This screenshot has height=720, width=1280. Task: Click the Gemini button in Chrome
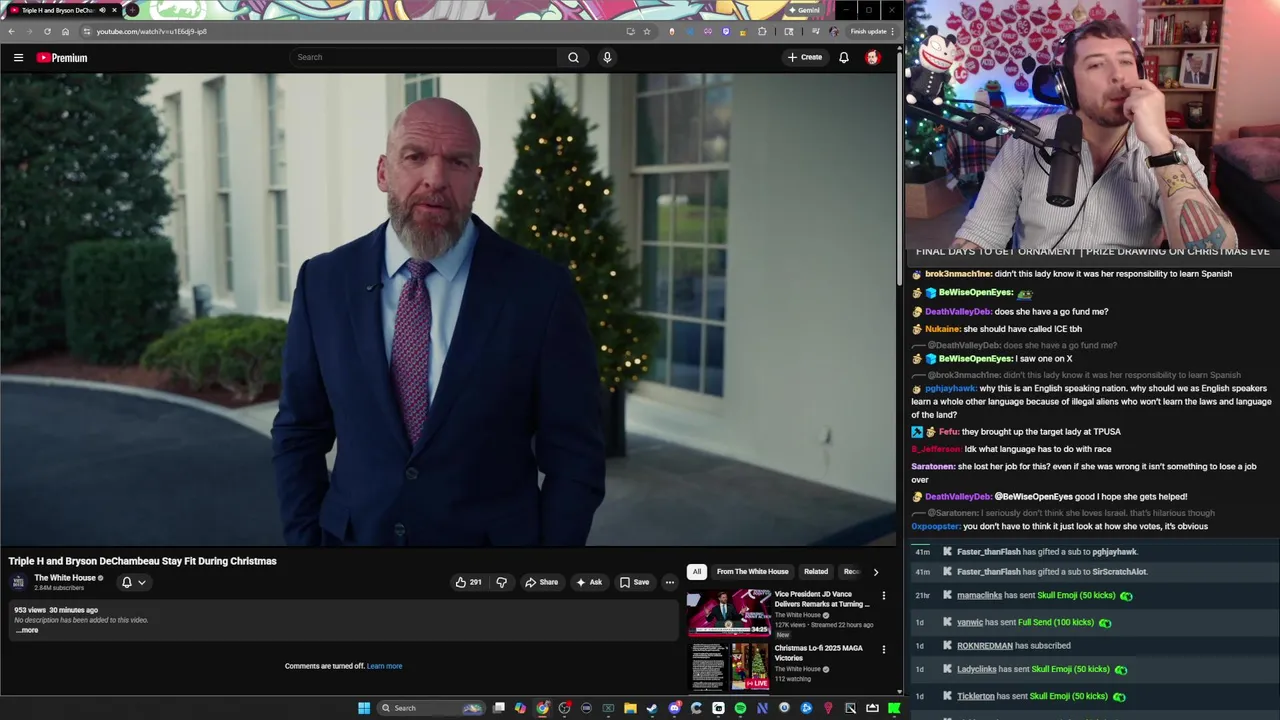(804, 10)
